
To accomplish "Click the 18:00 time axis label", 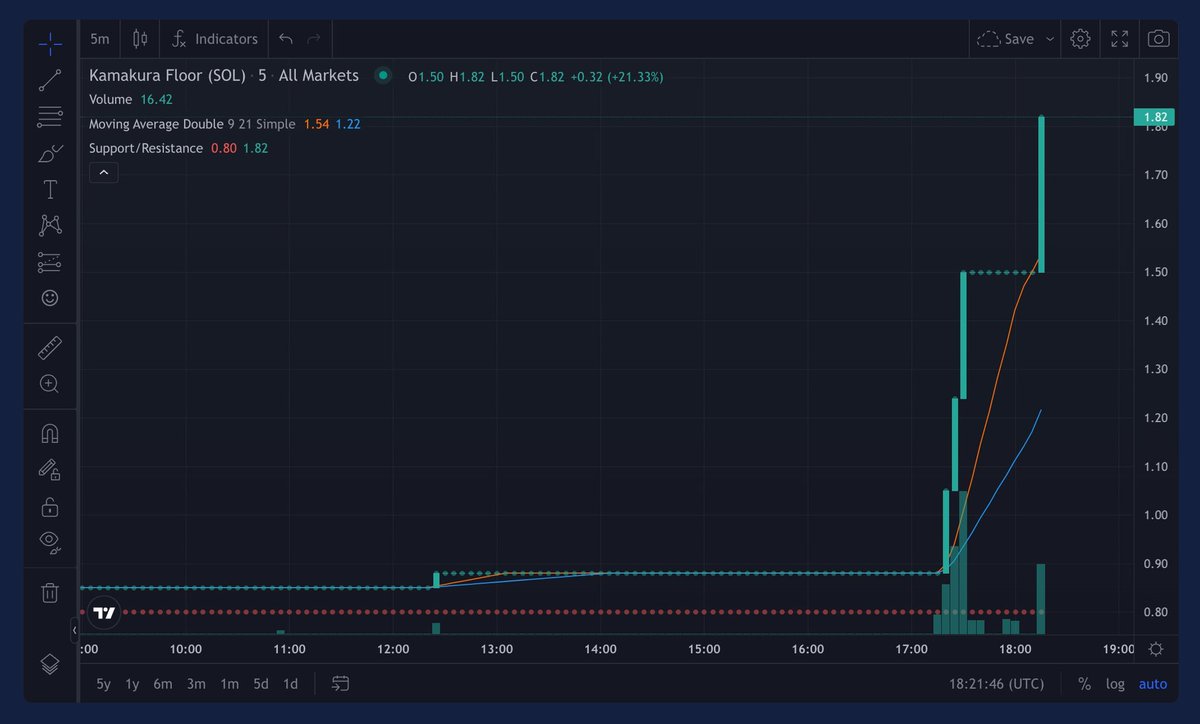I will click(x=1015, y=649).
